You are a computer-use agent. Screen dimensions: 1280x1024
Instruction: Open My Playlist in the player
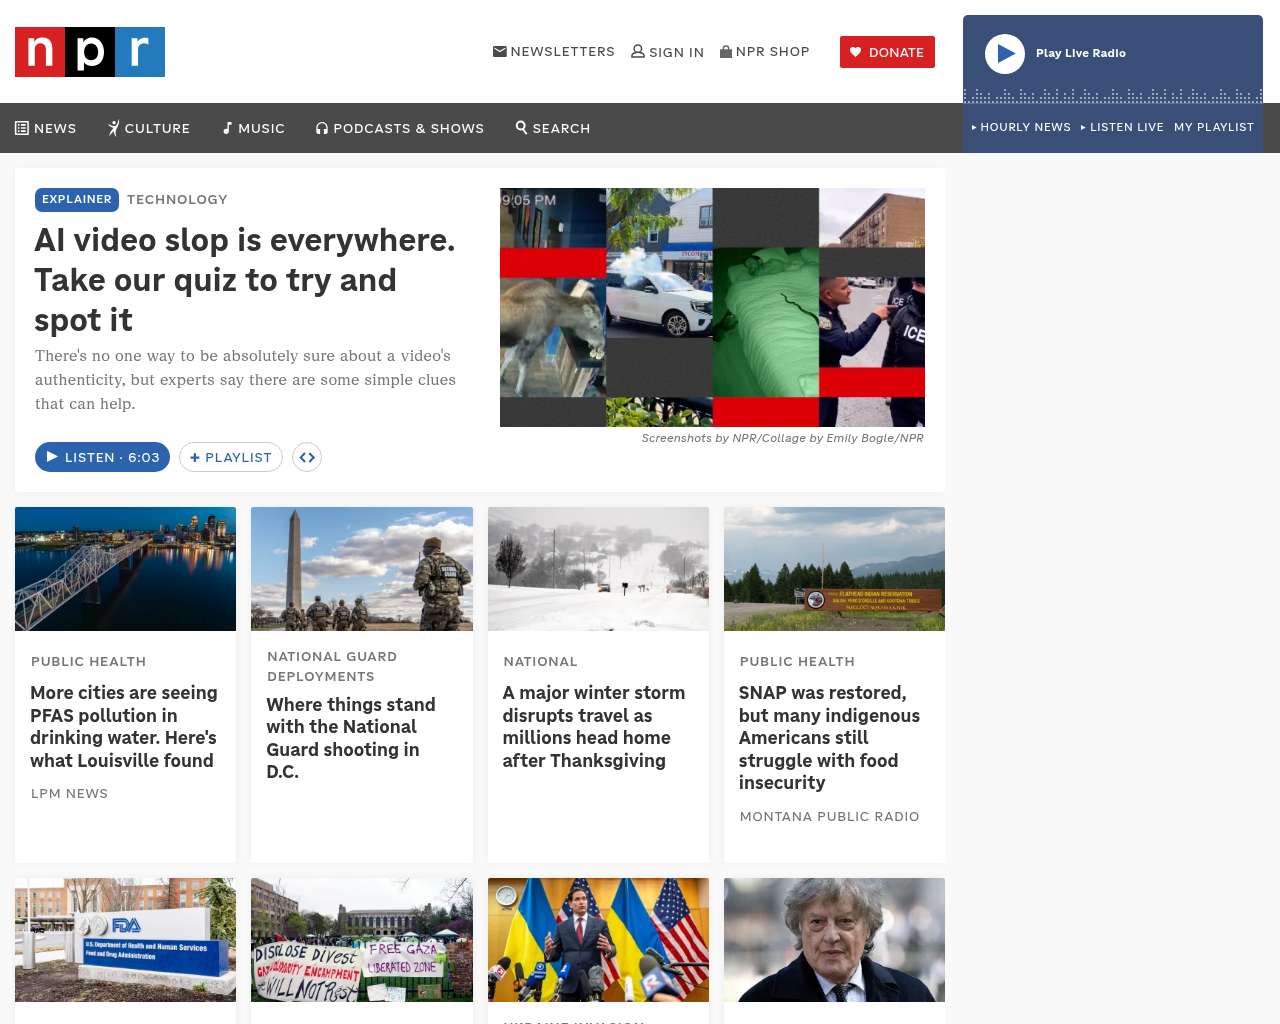pos(1213,127)
